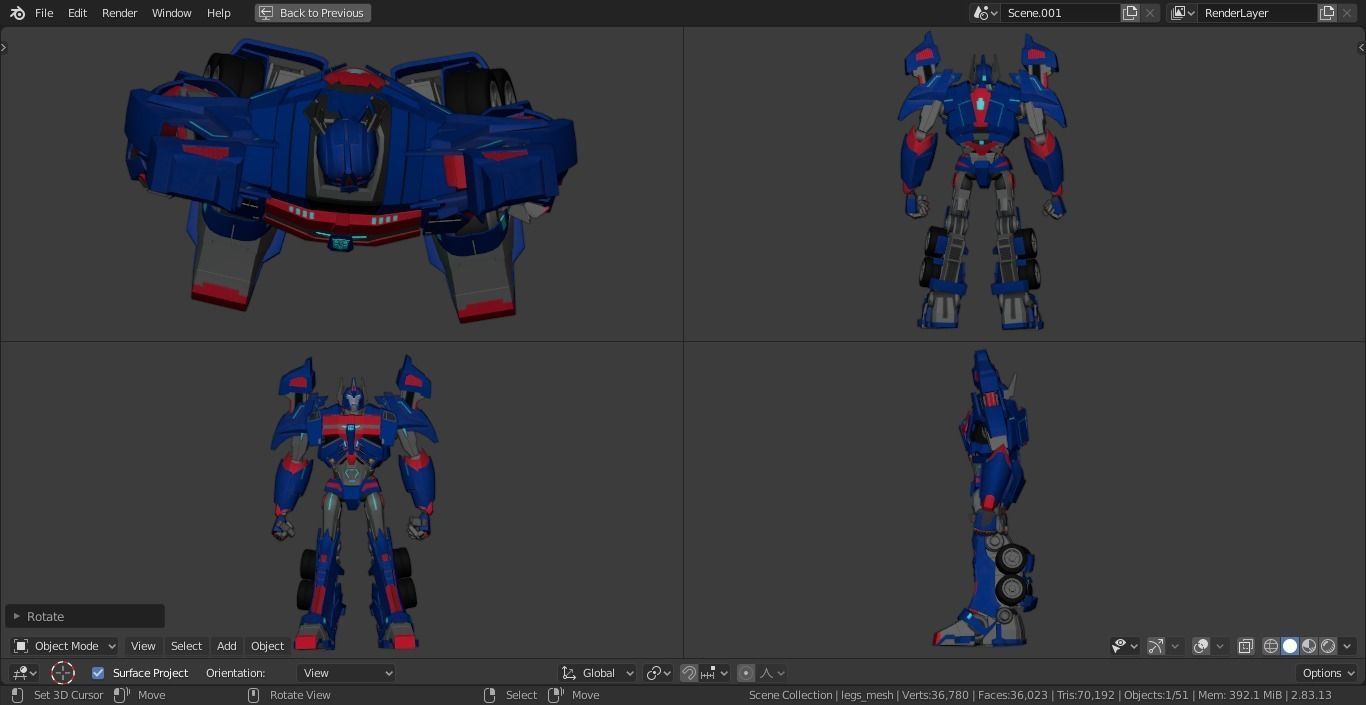Switch to wireframe shading
The width and height of the screenshot is (1366, 705).
pyautogui.click(x=1271, y=646)
